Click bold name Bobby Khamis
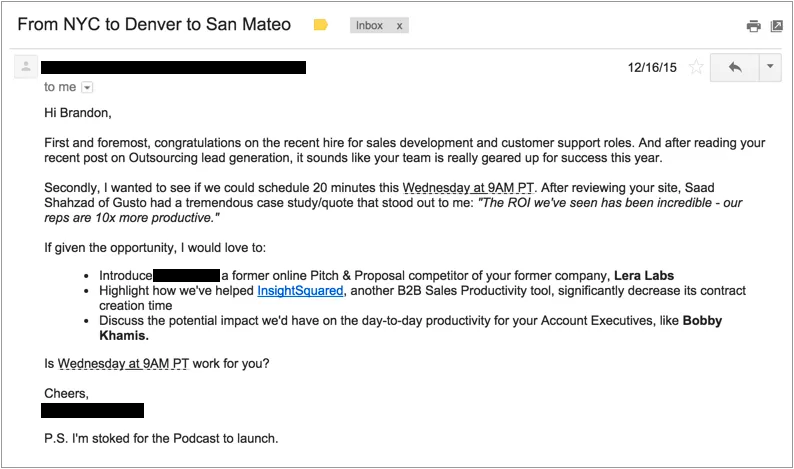 (702, 321)
